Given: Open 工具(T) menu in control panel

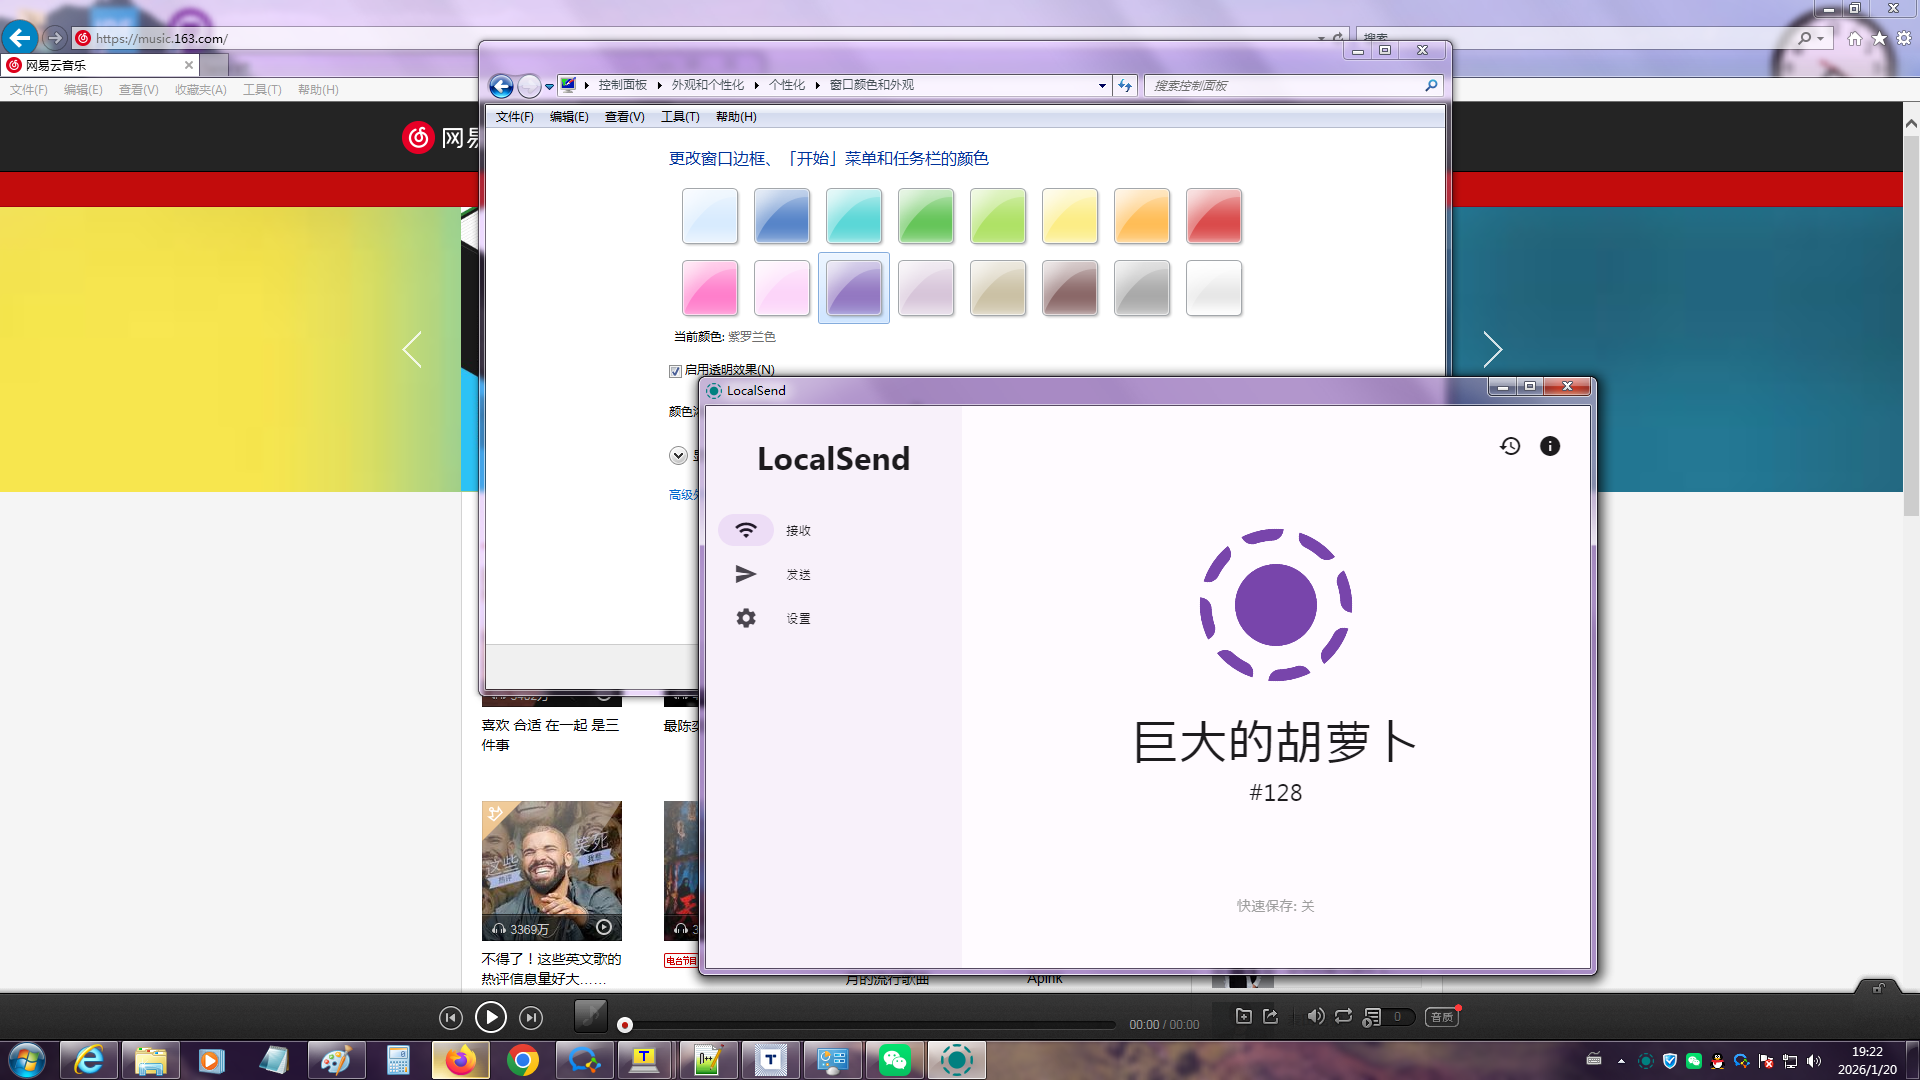Looking at the screenshot, I should coord(680,117).
